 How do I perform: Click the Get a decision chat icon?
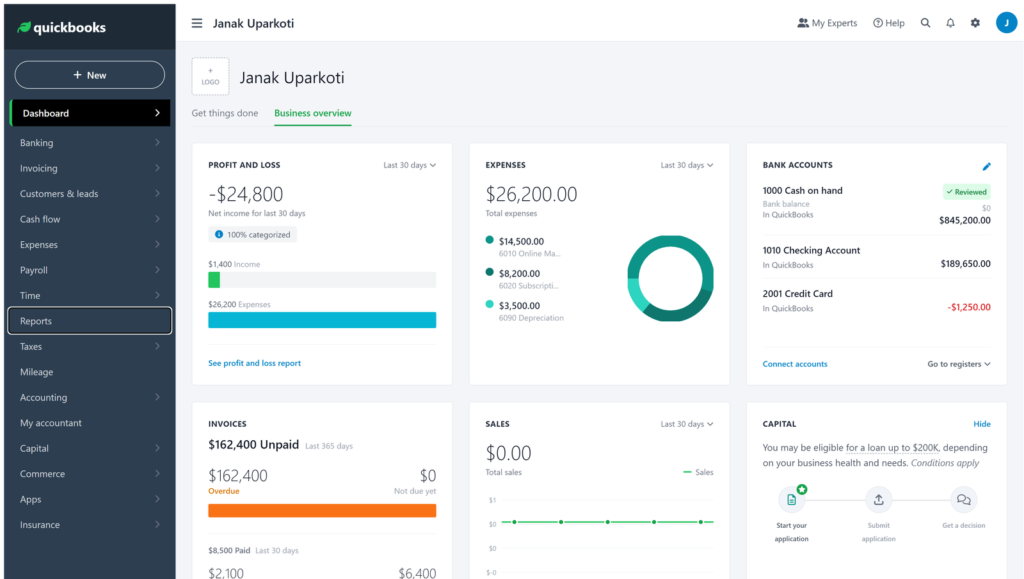(x=963, y=500)
